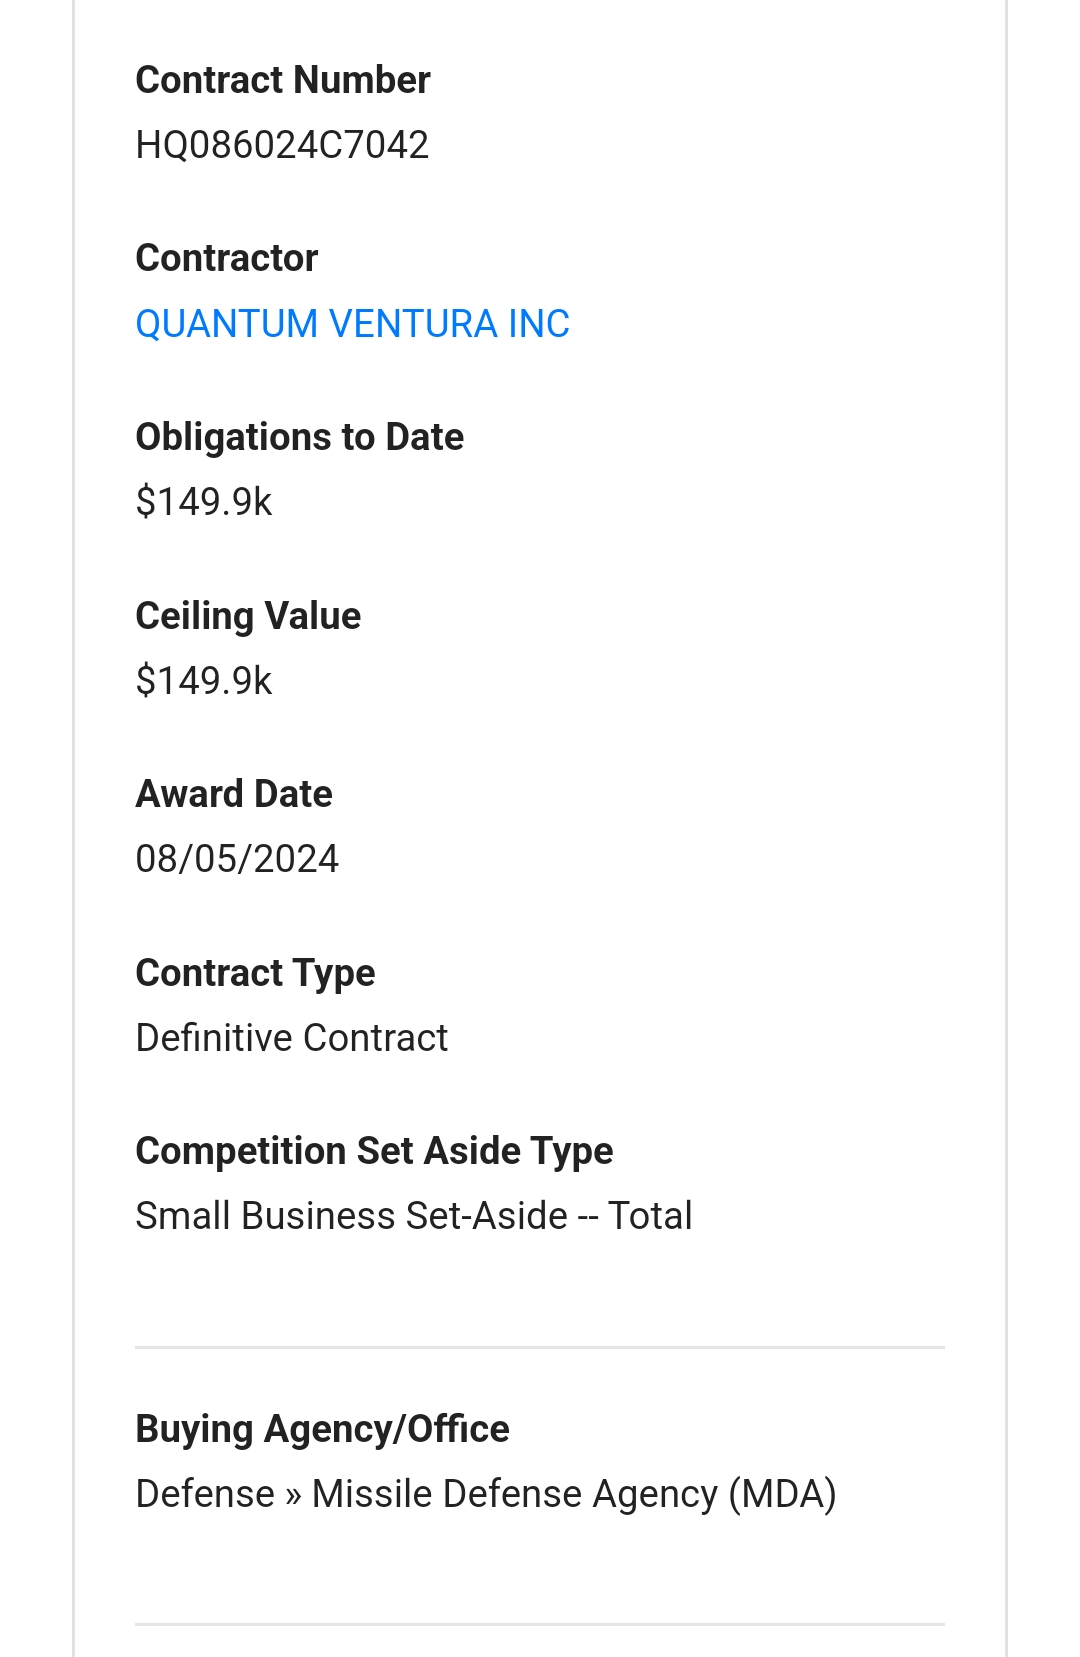Select Missile Defense Agency (MDA) text

[574, 1494]
